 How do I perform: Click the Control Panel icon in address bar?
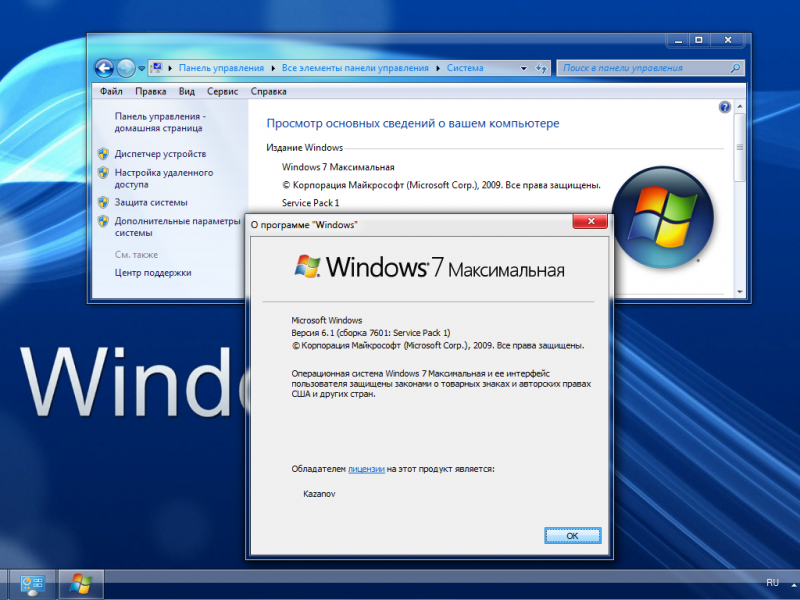click(157, 67)
